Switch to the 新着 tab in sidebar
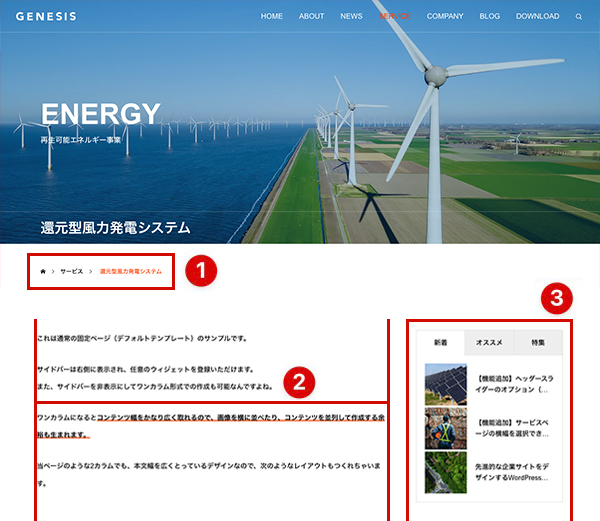Viewport: 600px width, 521px height. (441, 342)
